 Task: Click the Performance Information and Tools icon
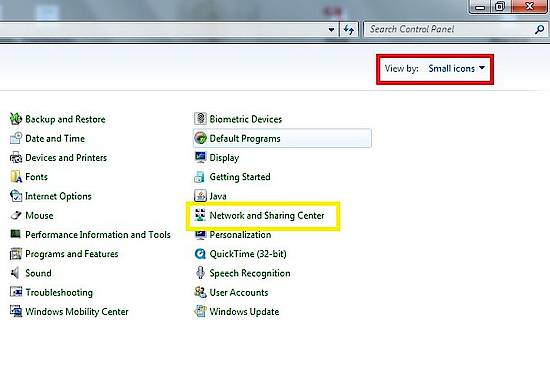pos(16,234)
